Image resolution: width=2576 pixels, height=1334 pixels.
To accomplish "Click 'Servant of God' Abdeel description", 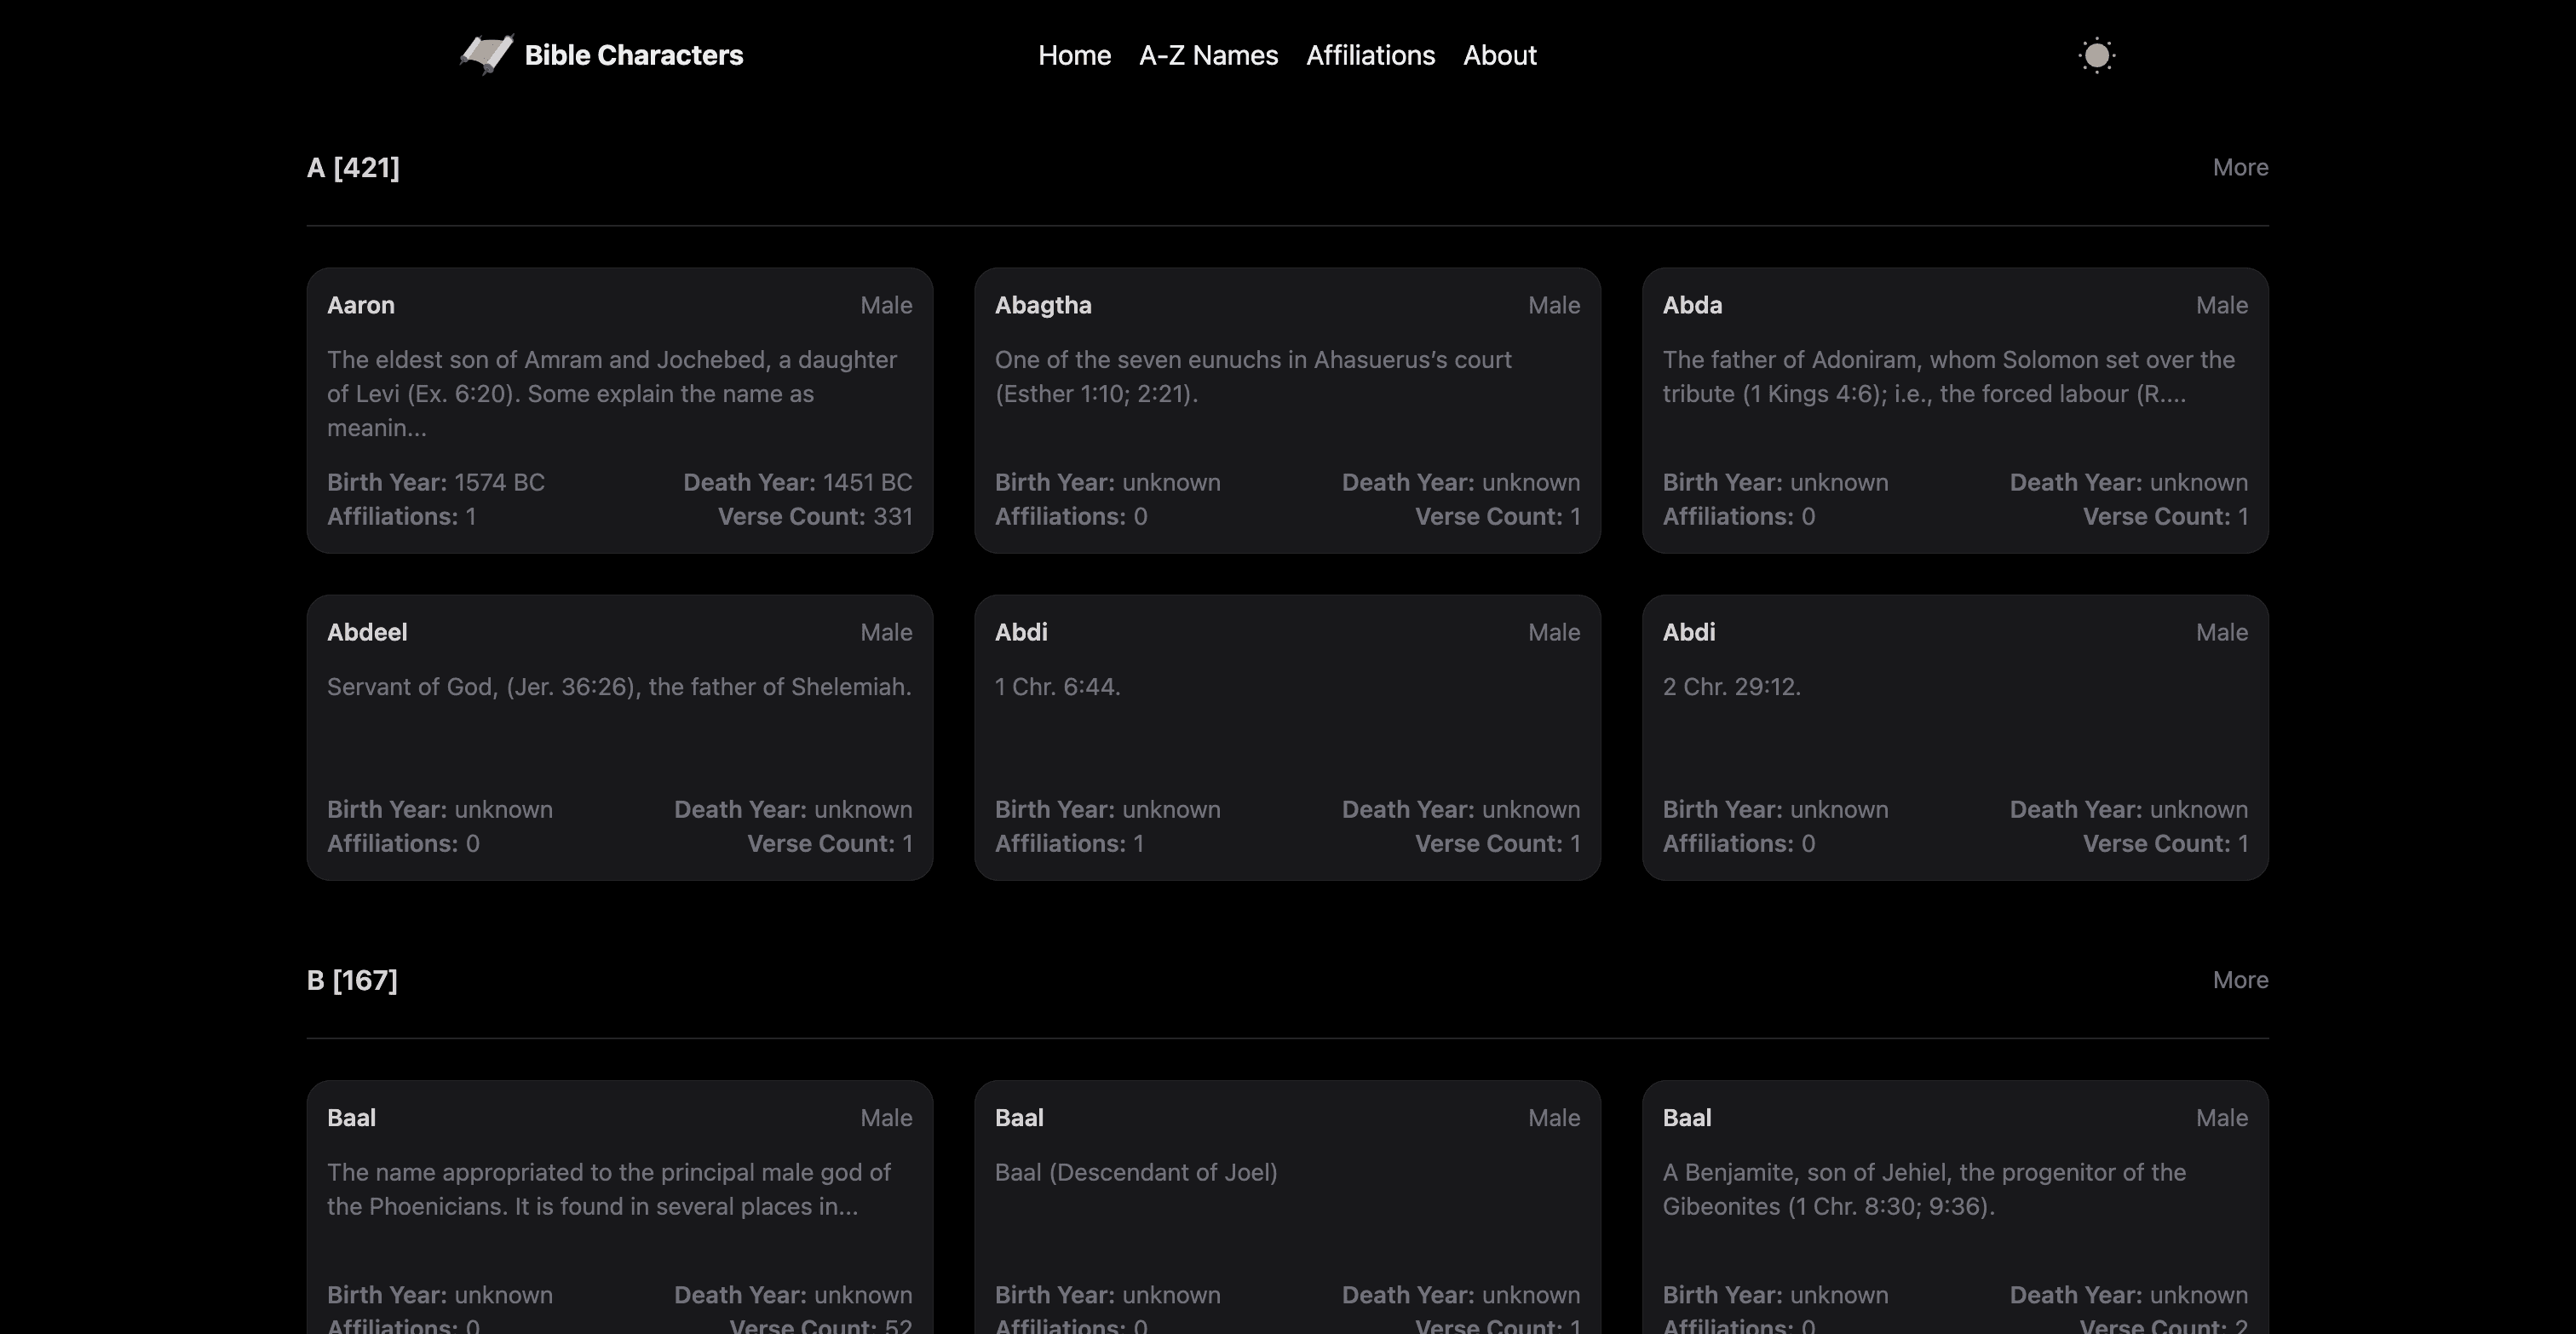I will click(619, 687).
